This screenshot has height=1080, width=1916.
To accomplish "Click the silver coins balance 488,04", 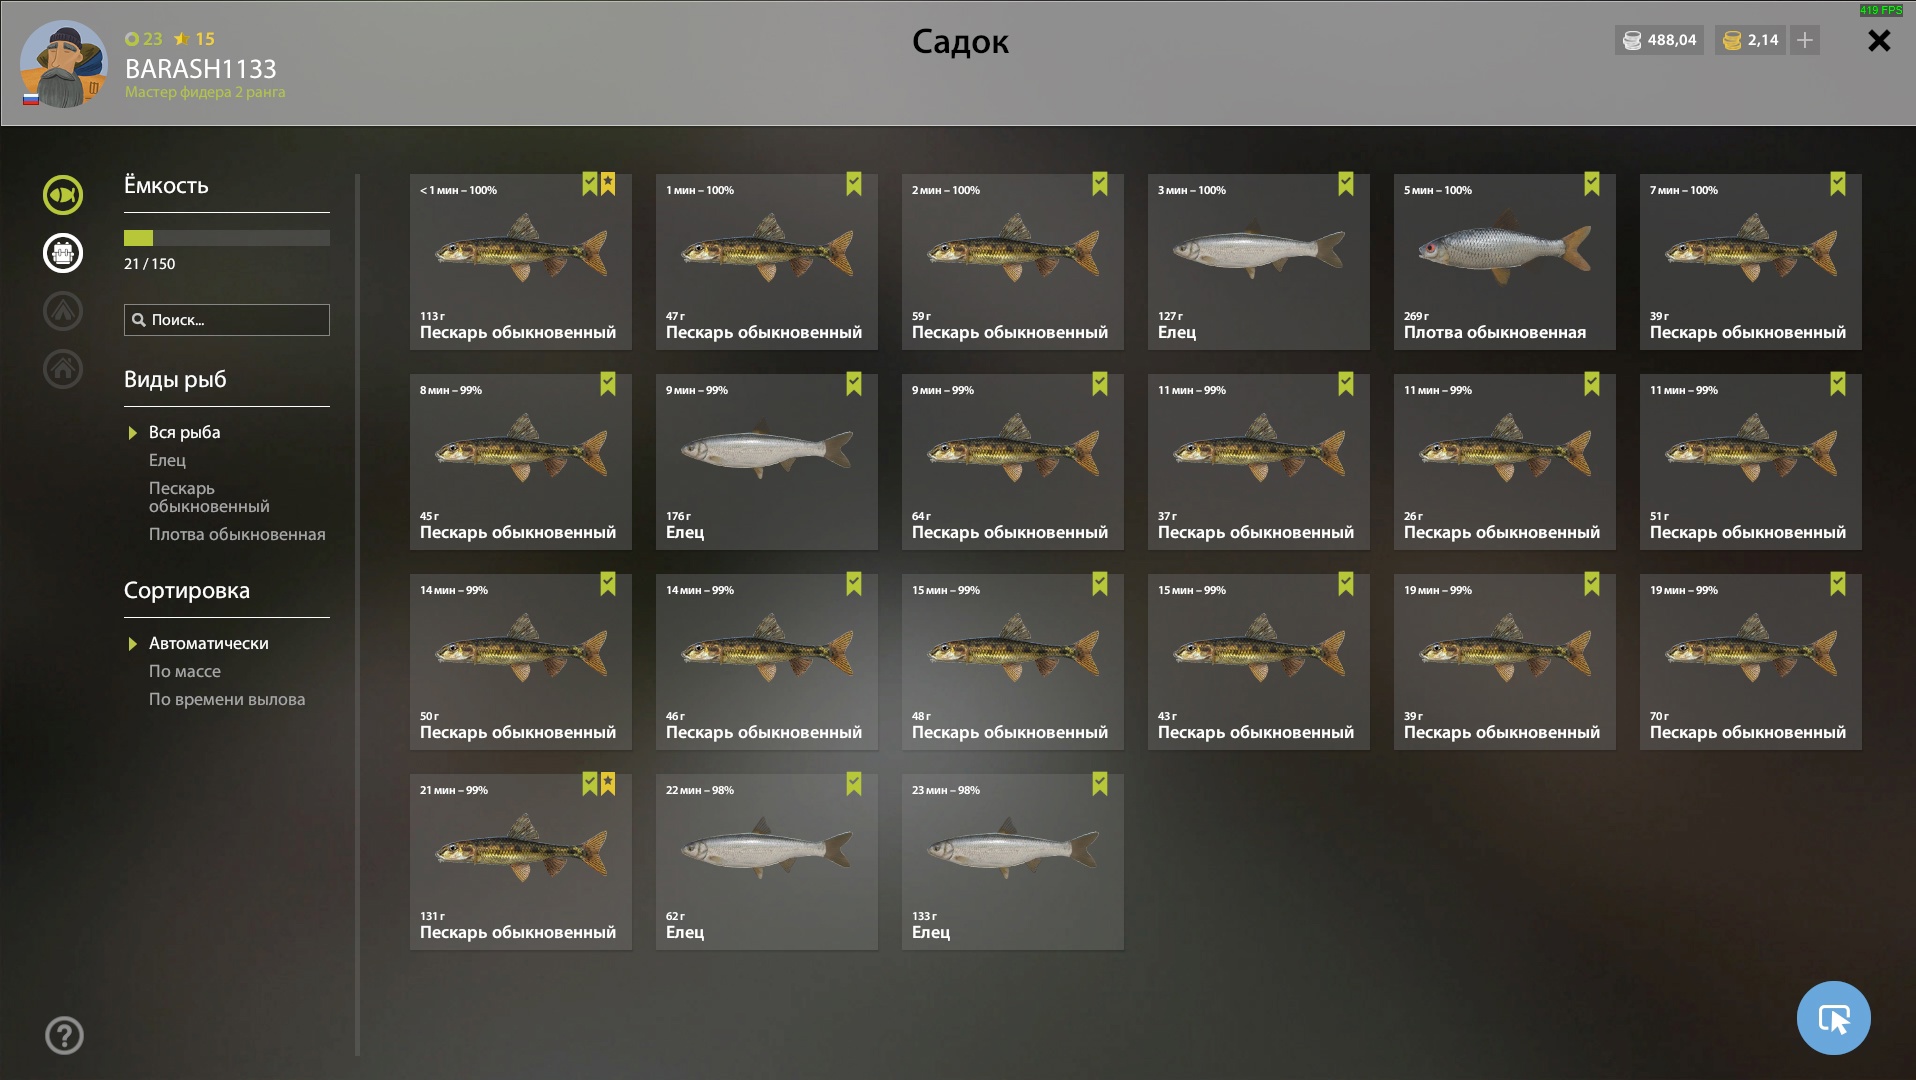I will pos(1659,40).
